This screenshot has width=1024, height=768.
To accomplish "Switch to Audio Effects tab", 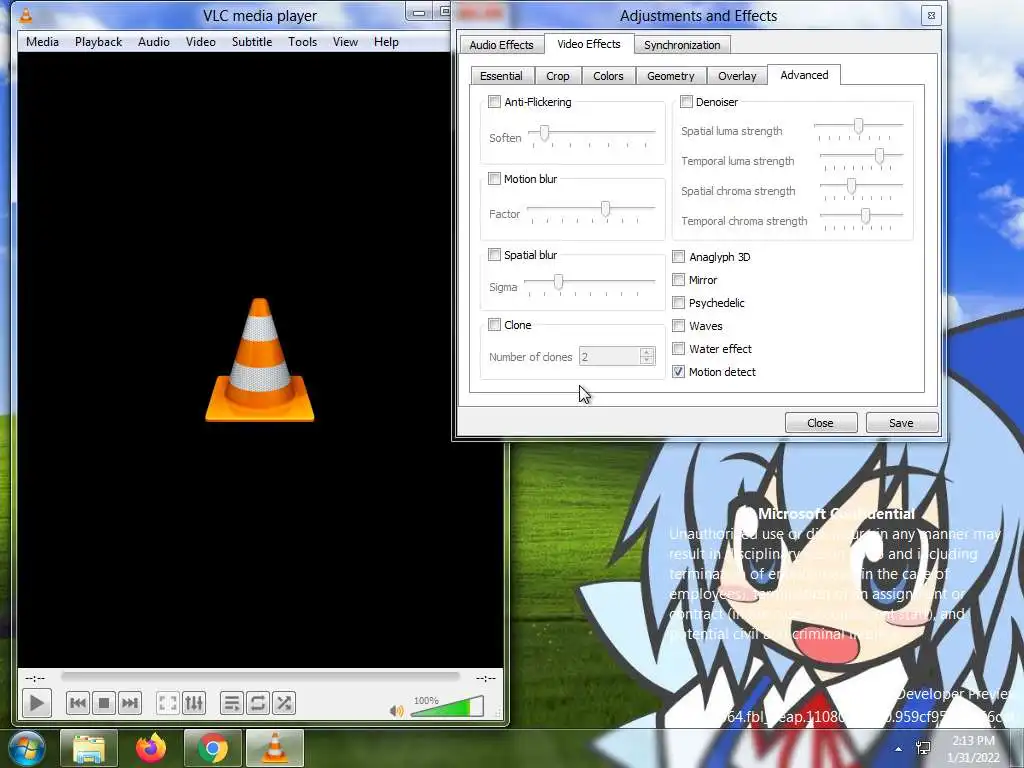I will click(x=502, y=44).
